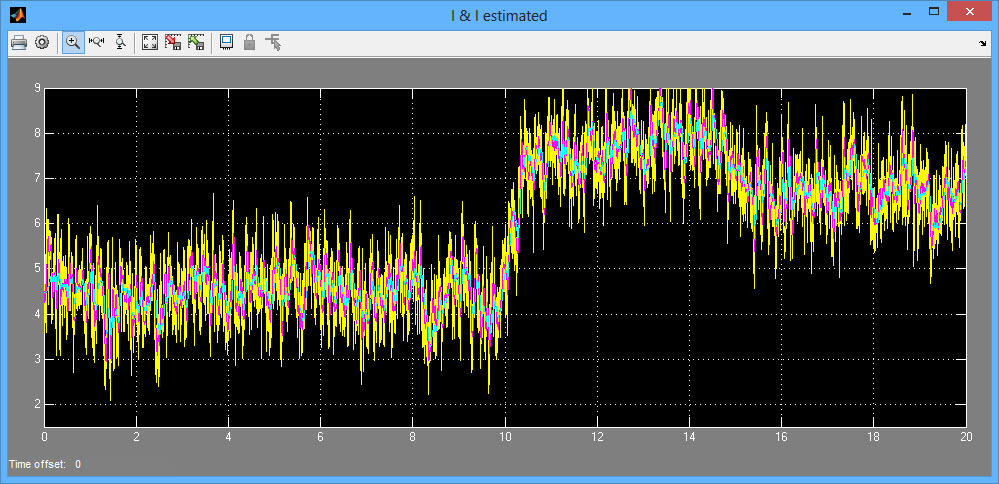
Task: Click the Time offset label
Action: pyautogui.click(x=38, y=464)
